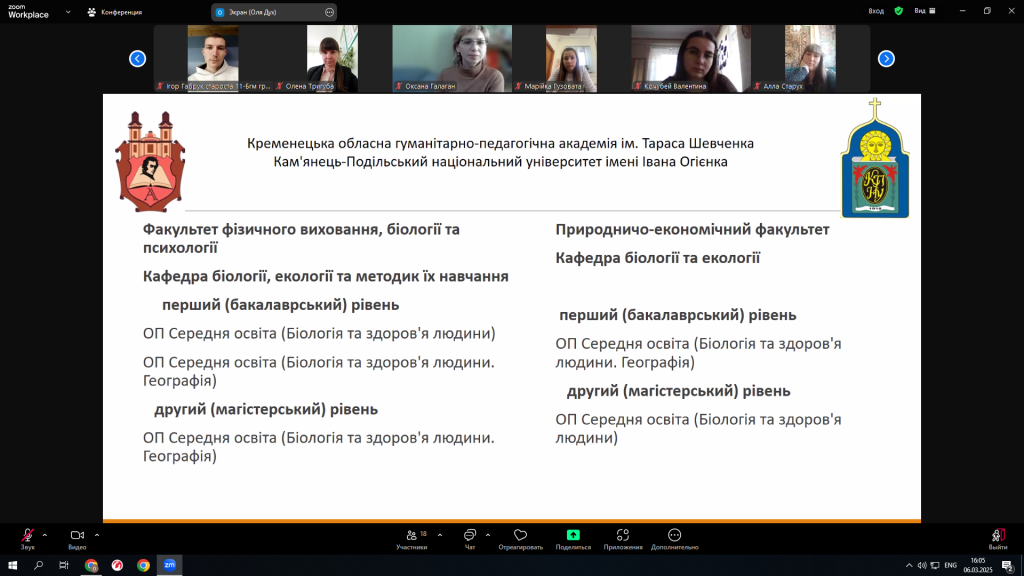The height and width of the screenshot is (576, 1024).
Task: Open Google Chrome from the taskbar
Action: point(143,565)
